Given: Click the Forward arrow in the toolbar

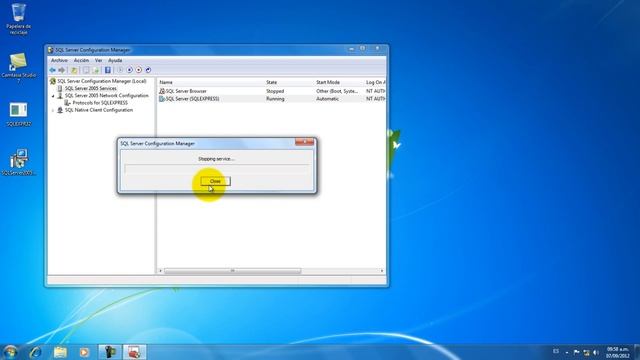Looking at the screenshot, I should (x=62, y=70).
